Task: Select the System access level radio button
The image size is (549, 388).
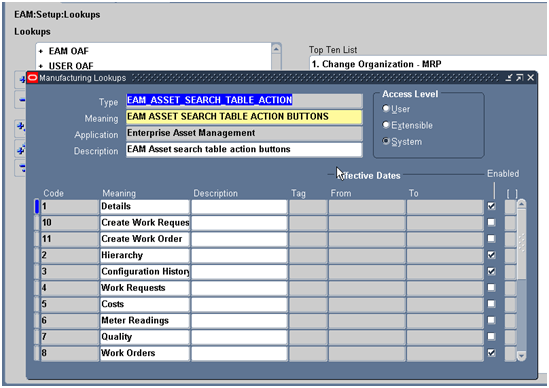Action: pos(386,141)
